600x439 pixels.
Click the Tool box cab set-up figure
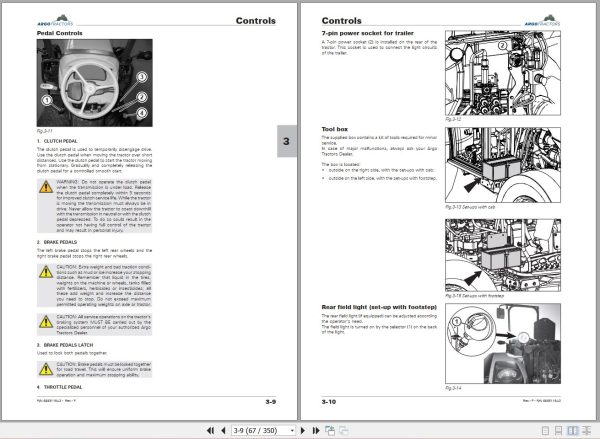click(503, 165)
